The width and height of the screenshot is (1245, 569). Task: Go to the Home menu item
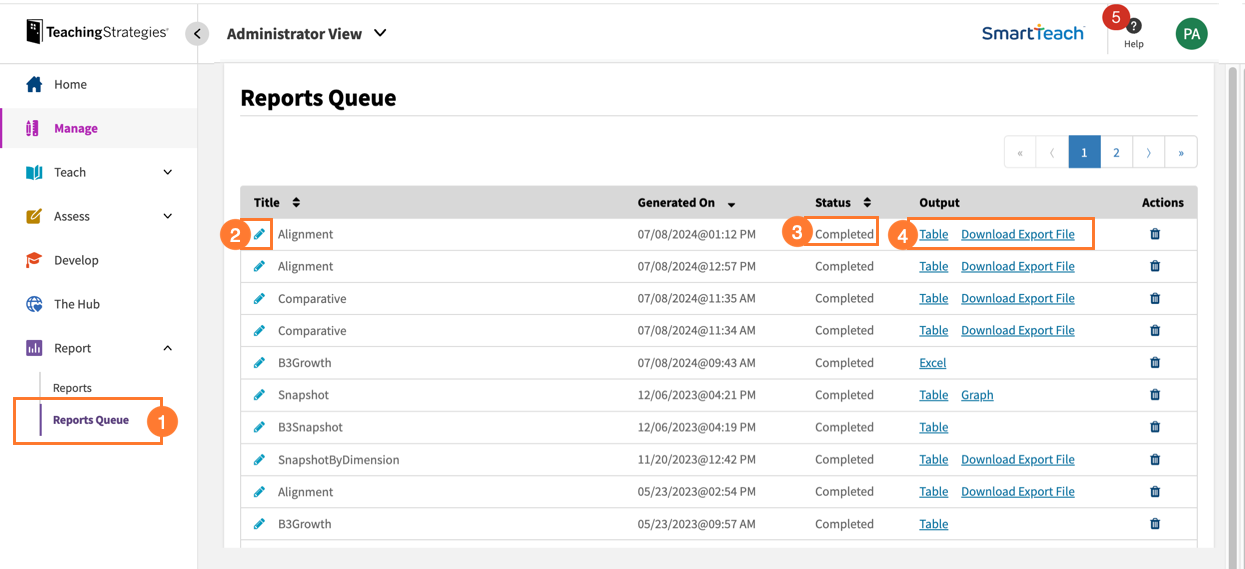(70, 84)
